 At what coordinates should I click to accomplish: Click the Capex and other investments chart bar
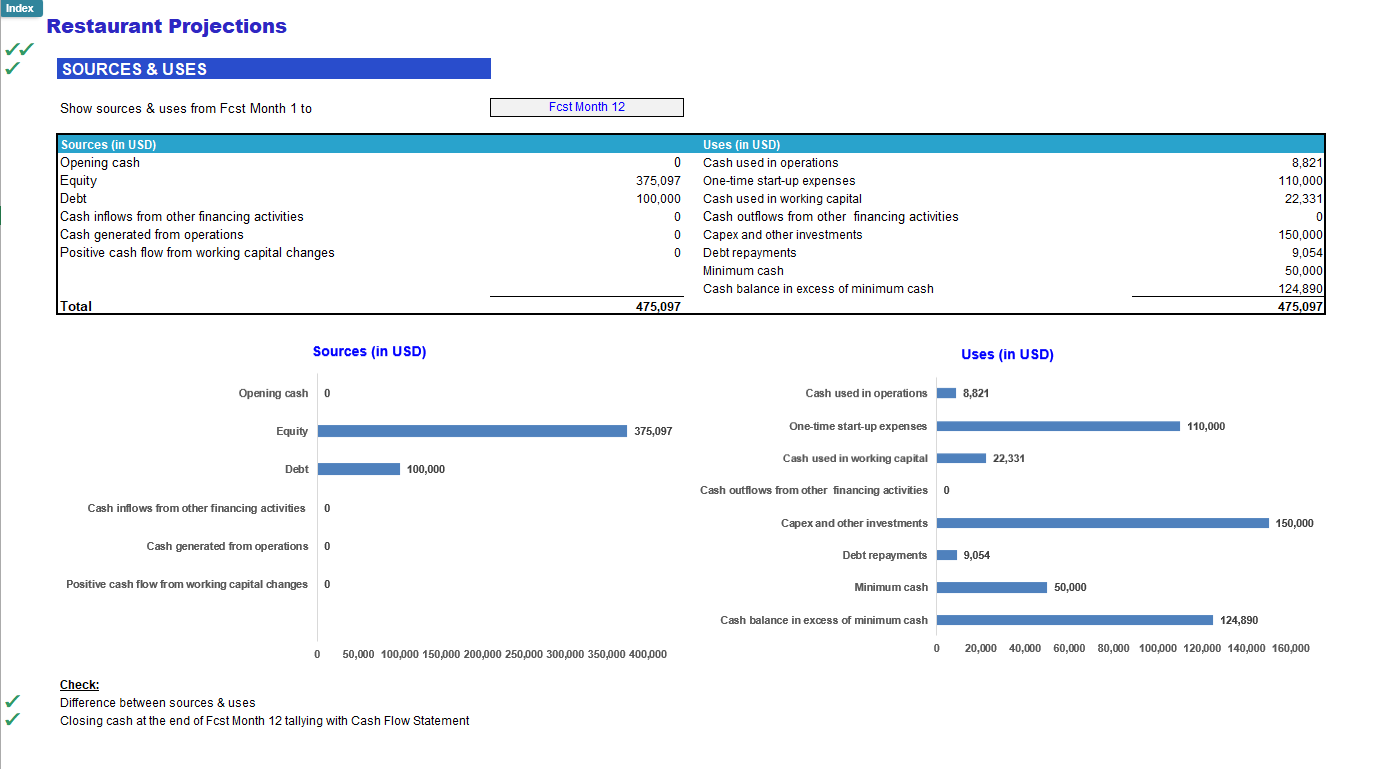tap(1103, 523)
